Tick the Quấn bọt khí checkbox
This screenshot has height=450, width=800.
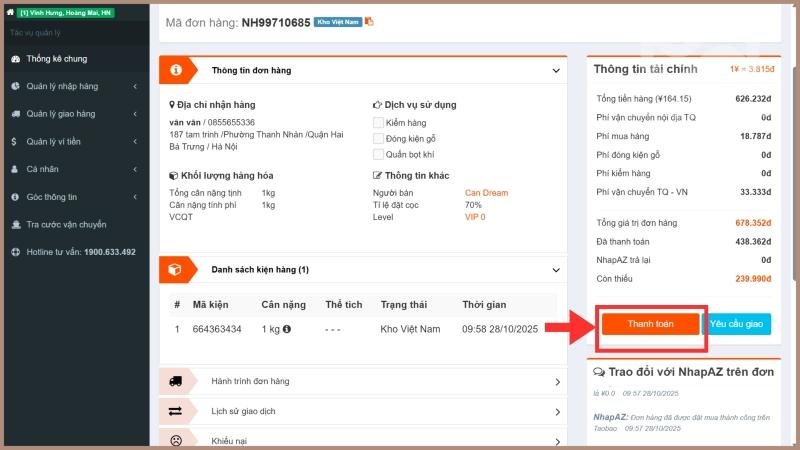(378, 154)
